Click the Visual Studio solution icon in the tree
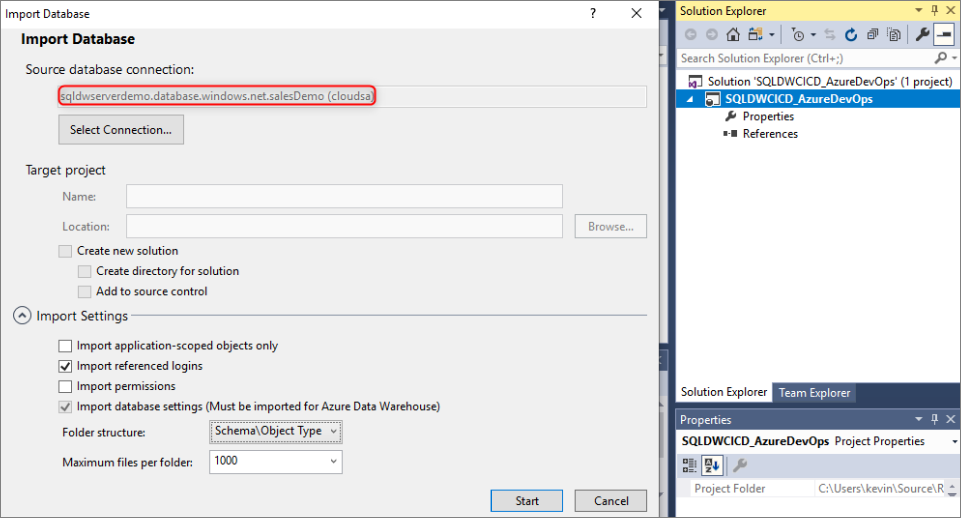The height and width of the screenshot is (518, 961). [695, 82]
